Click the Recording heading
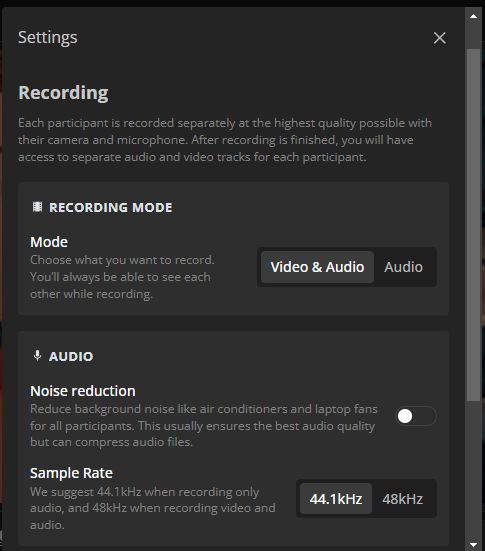 point(63,93)
